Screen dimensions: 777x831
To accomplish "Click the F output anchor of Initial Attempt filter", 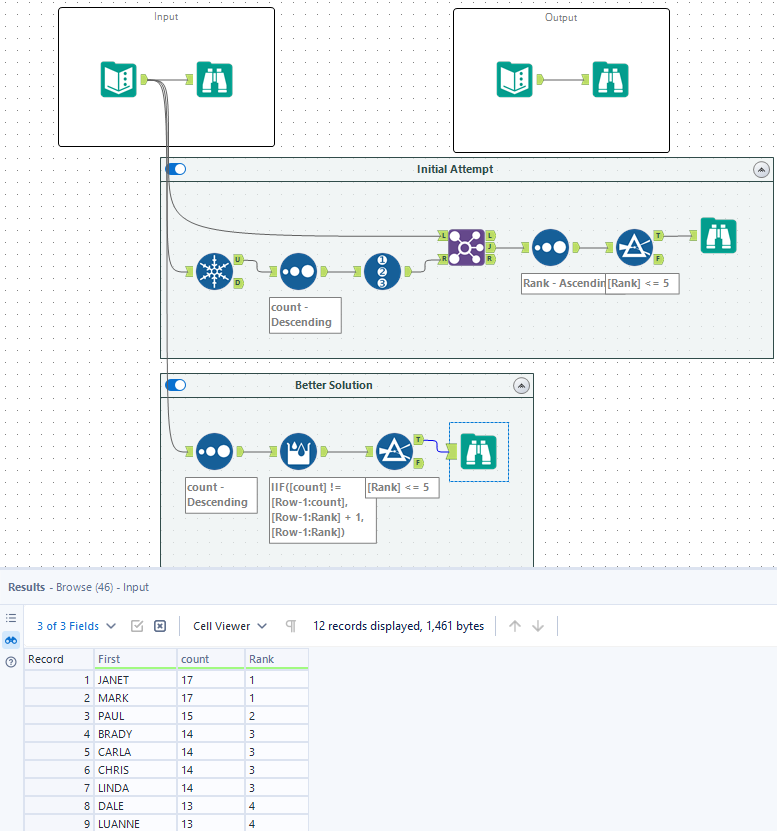I will pos(659,259).
